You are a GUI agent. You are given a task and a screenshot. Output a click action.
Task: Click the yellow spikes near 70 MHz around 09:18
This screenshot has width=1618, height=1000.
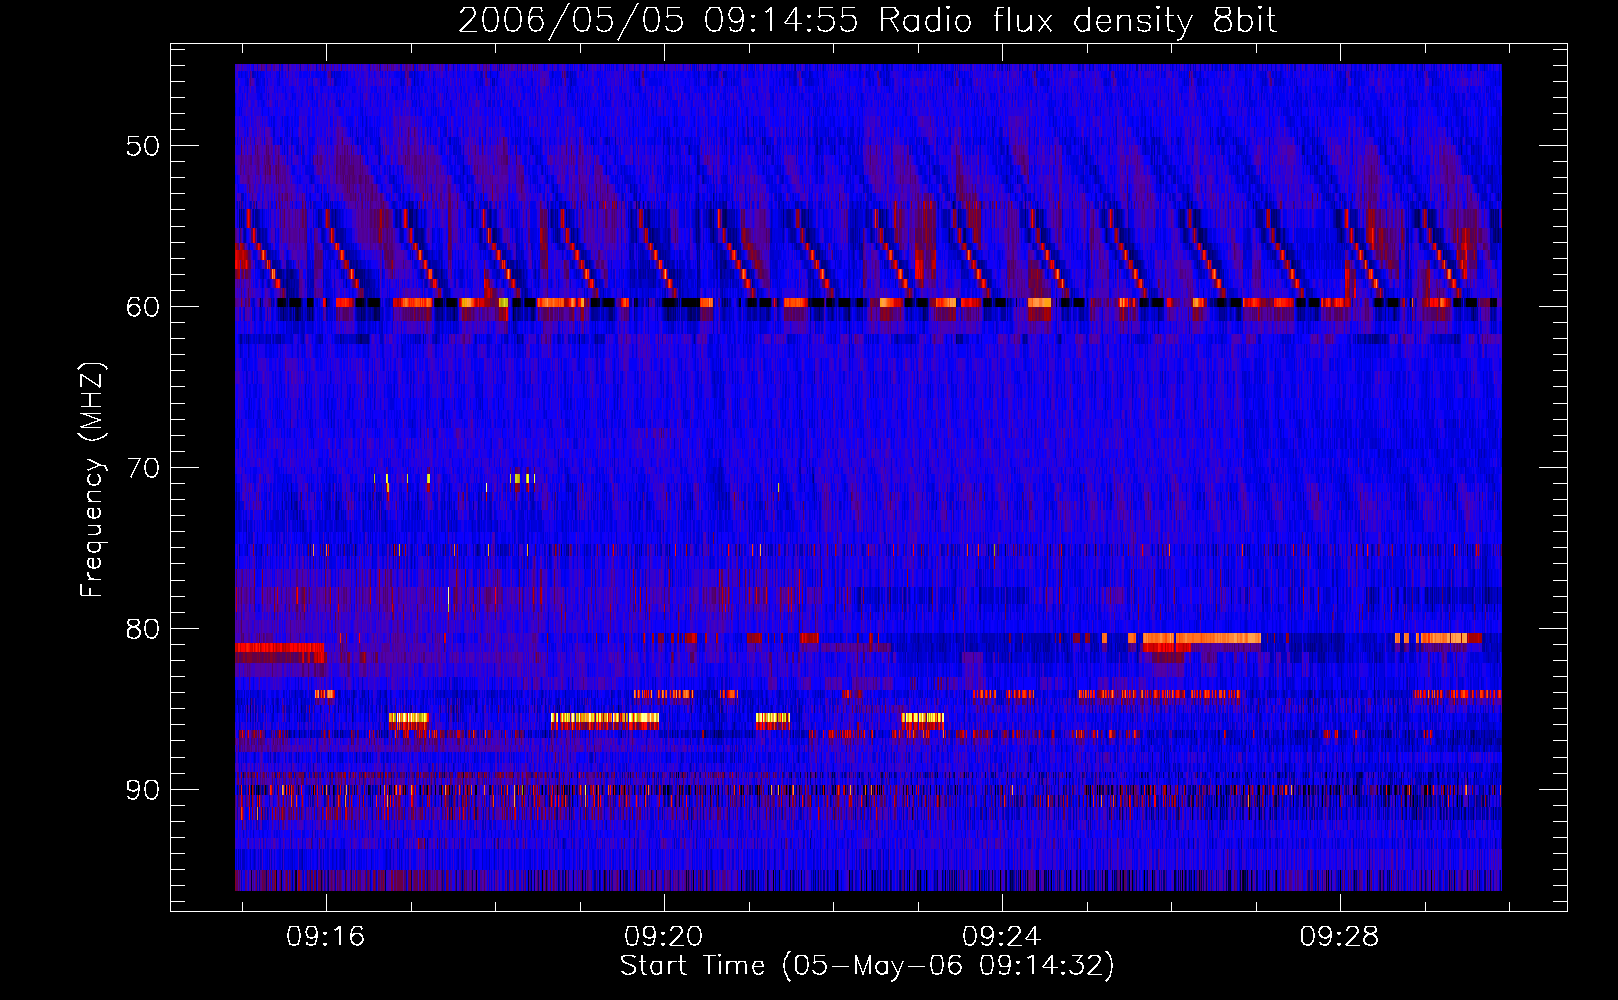click(522, 479)
